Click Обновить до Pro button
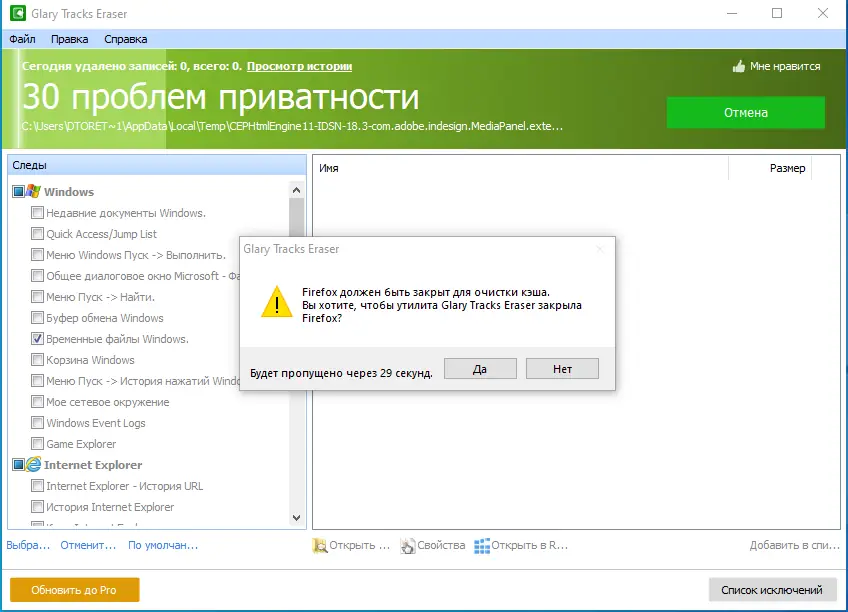This screenshot has width=848, height=612. (x=75, y=590)
